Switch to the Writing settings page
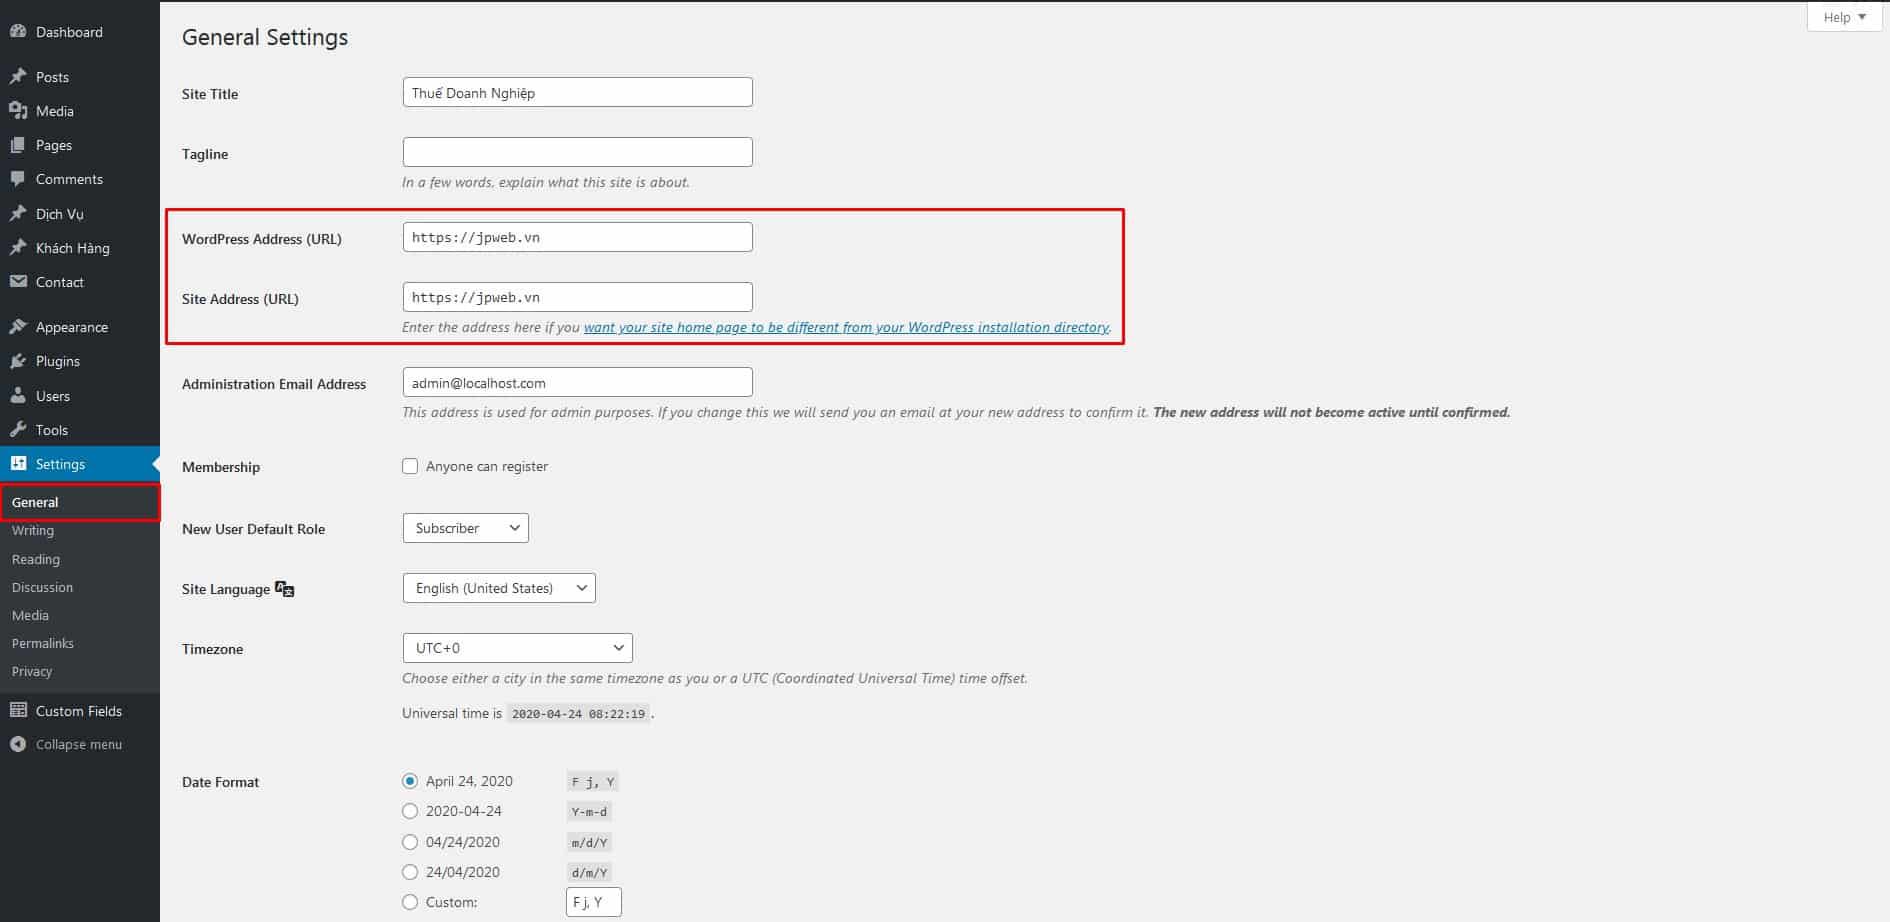The width and height of the screenshot is (1890, 922). click(x=33, y=530)
